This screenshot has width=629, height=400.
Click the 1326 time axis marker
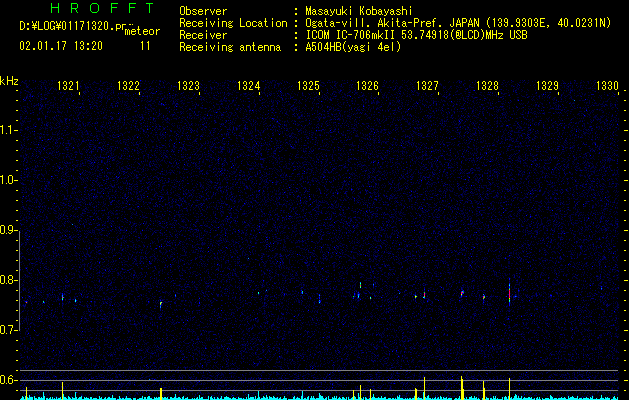tap(367, 86)
